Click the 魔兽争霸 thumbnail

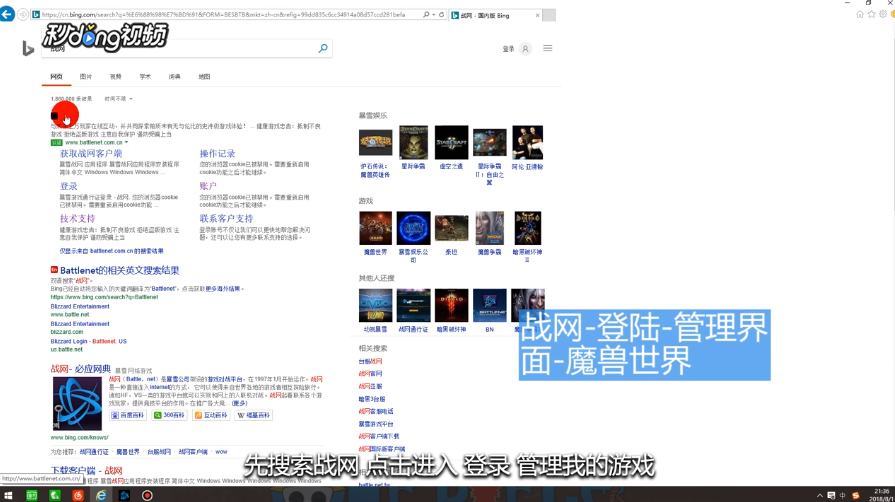coord(489,228)
